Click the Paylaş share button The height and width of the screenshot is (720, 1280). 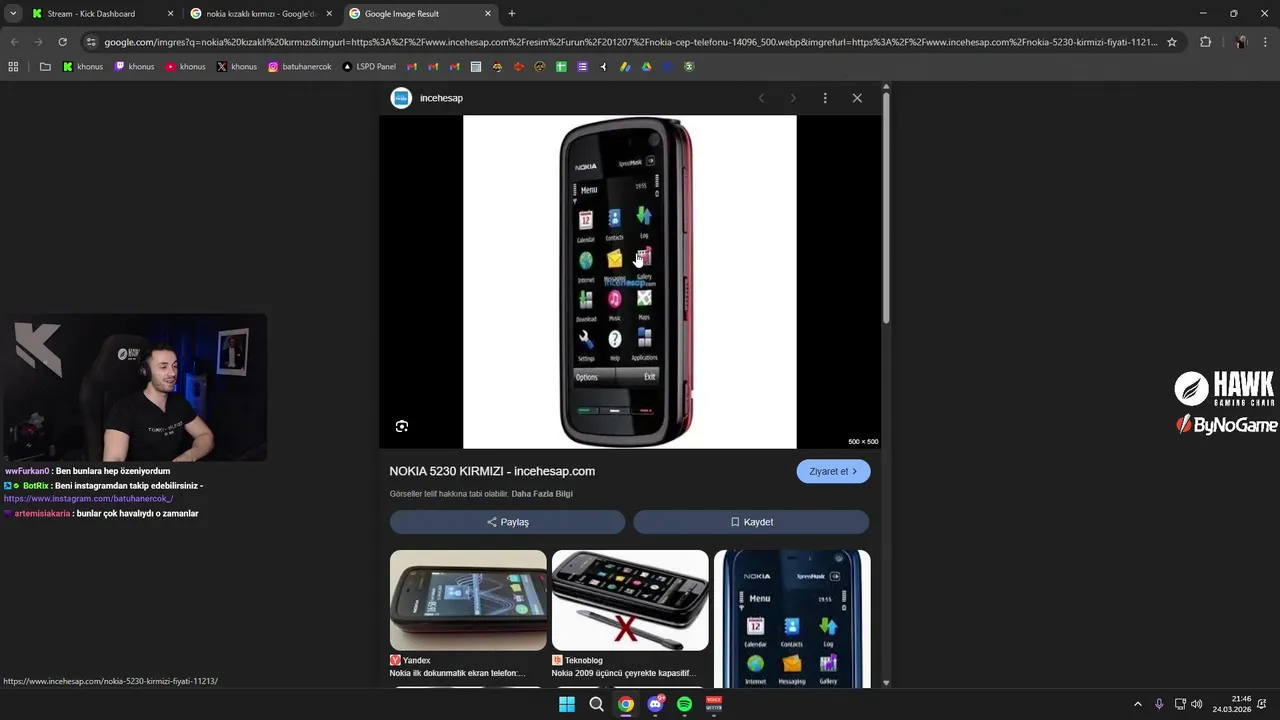click(x=507, y=522)
